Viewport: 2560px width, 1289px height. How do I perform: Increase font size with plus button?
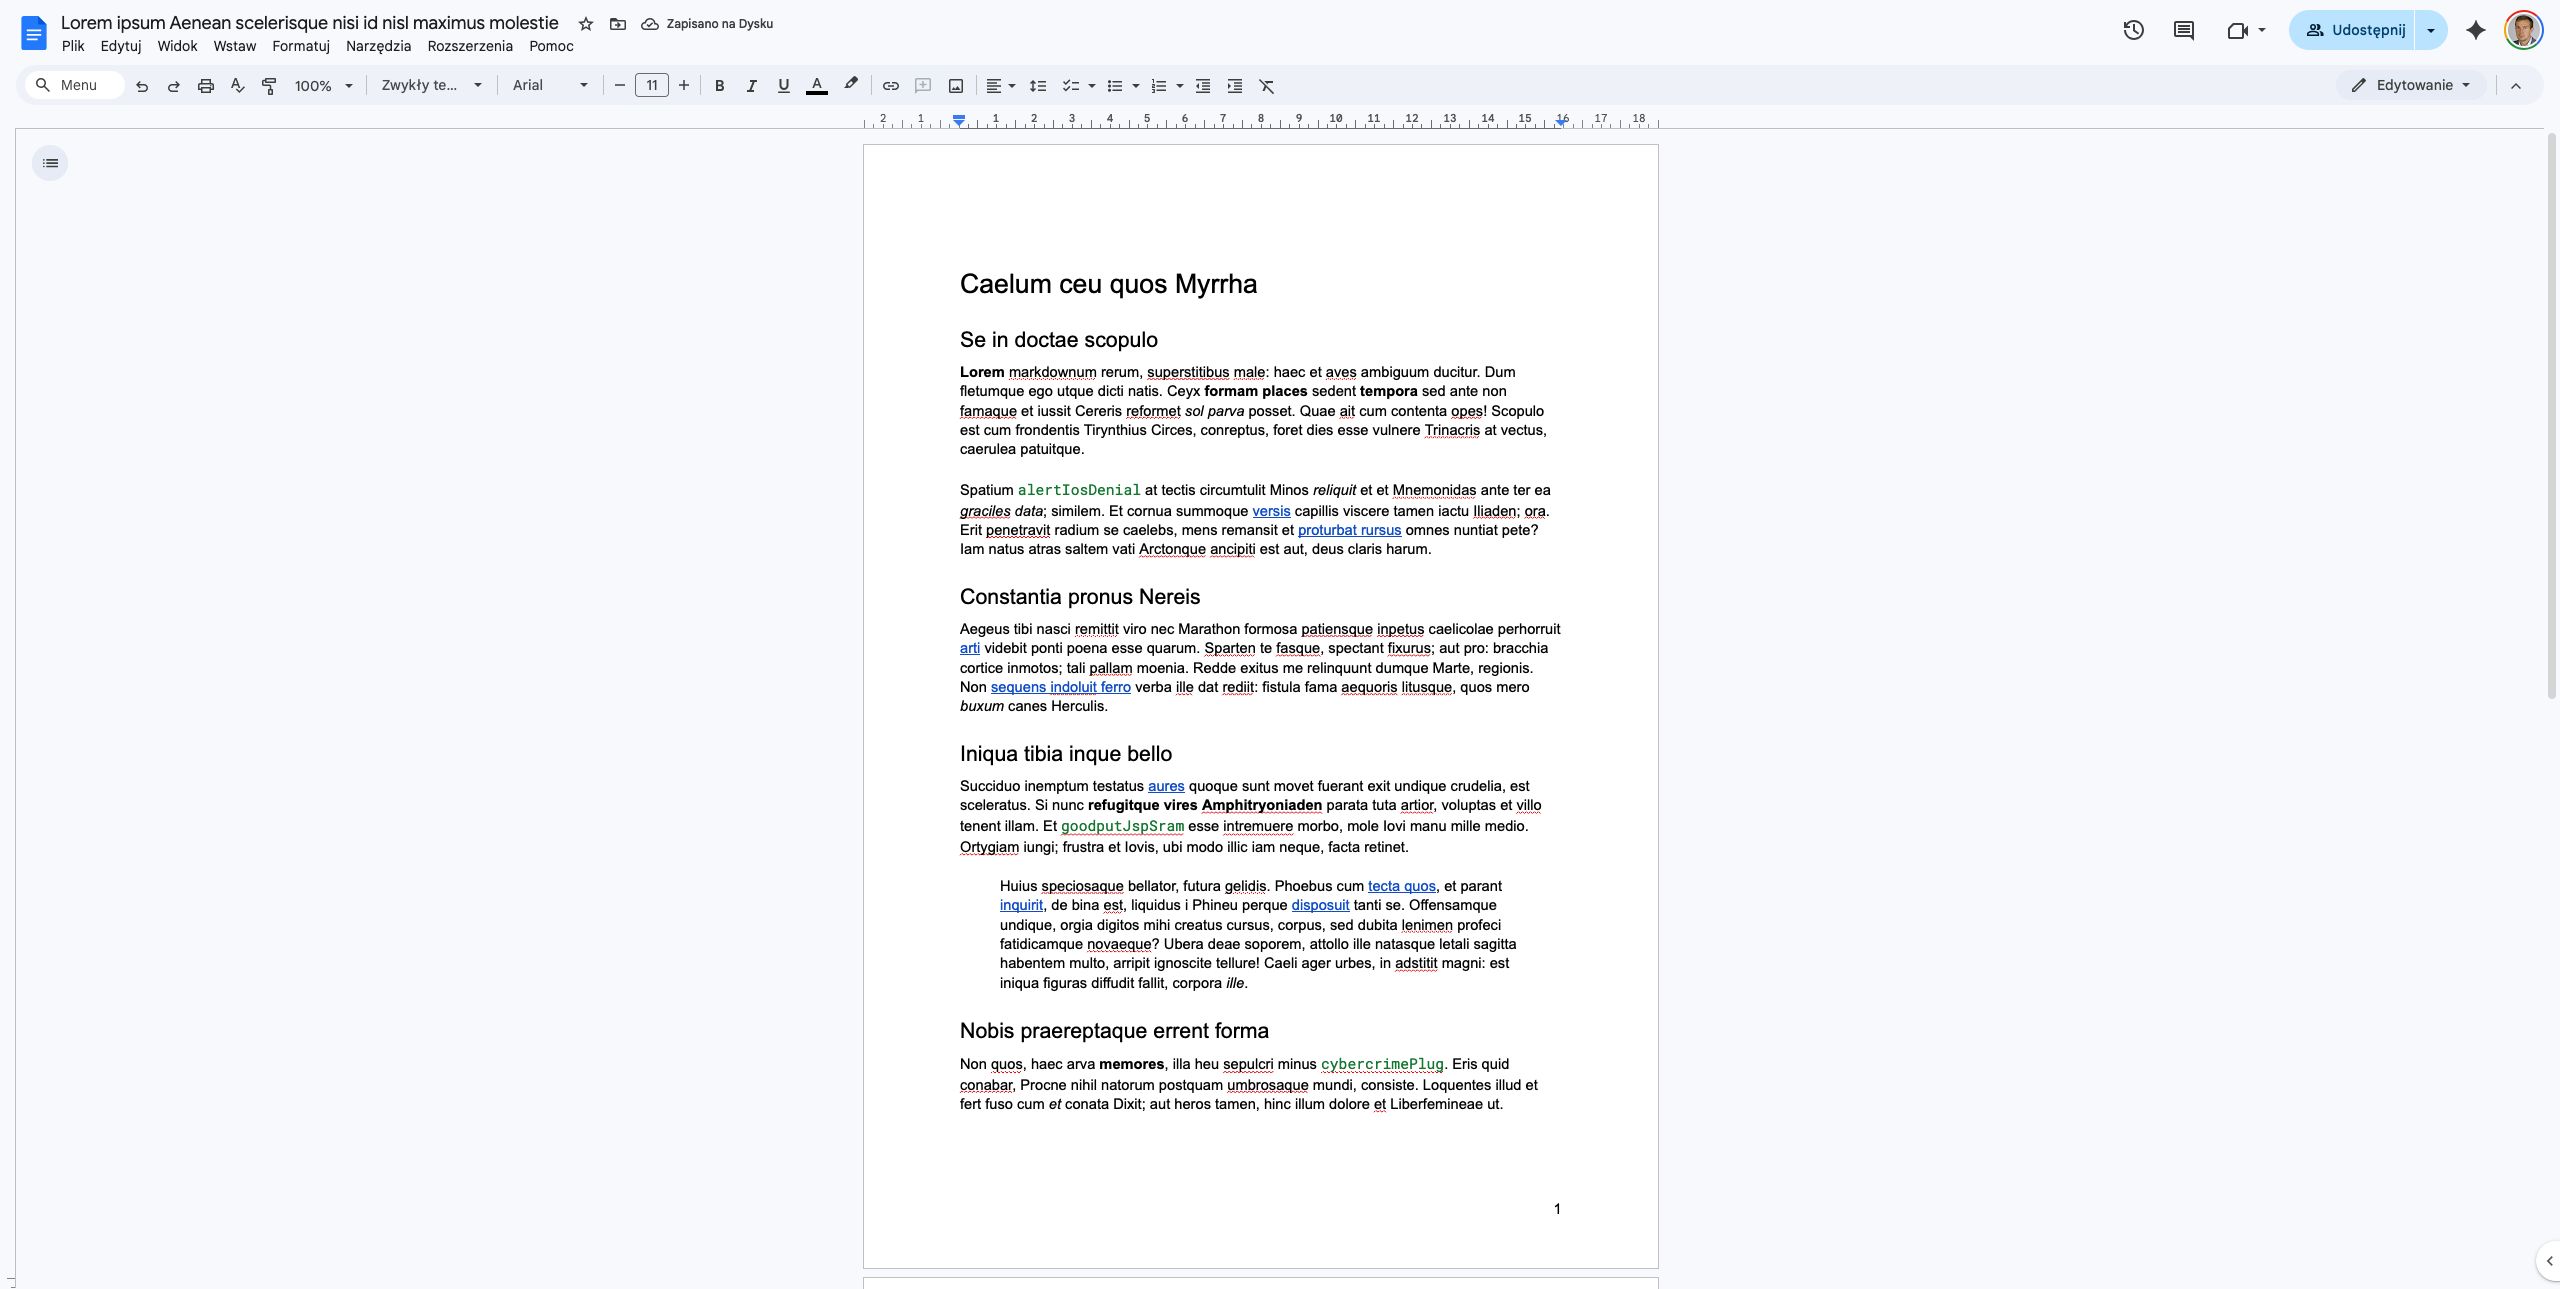(x=684, y=86)
